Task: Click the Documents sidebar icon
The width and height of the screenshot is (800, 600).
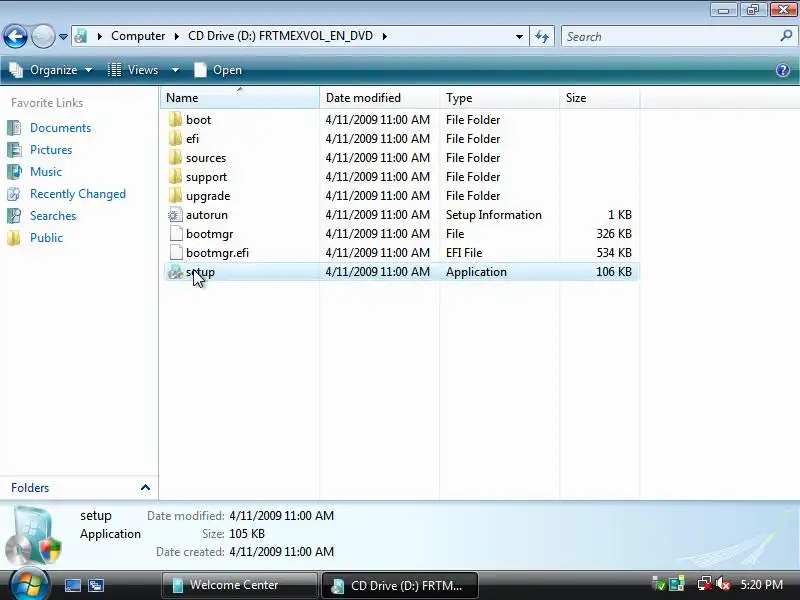Action: 14,128
